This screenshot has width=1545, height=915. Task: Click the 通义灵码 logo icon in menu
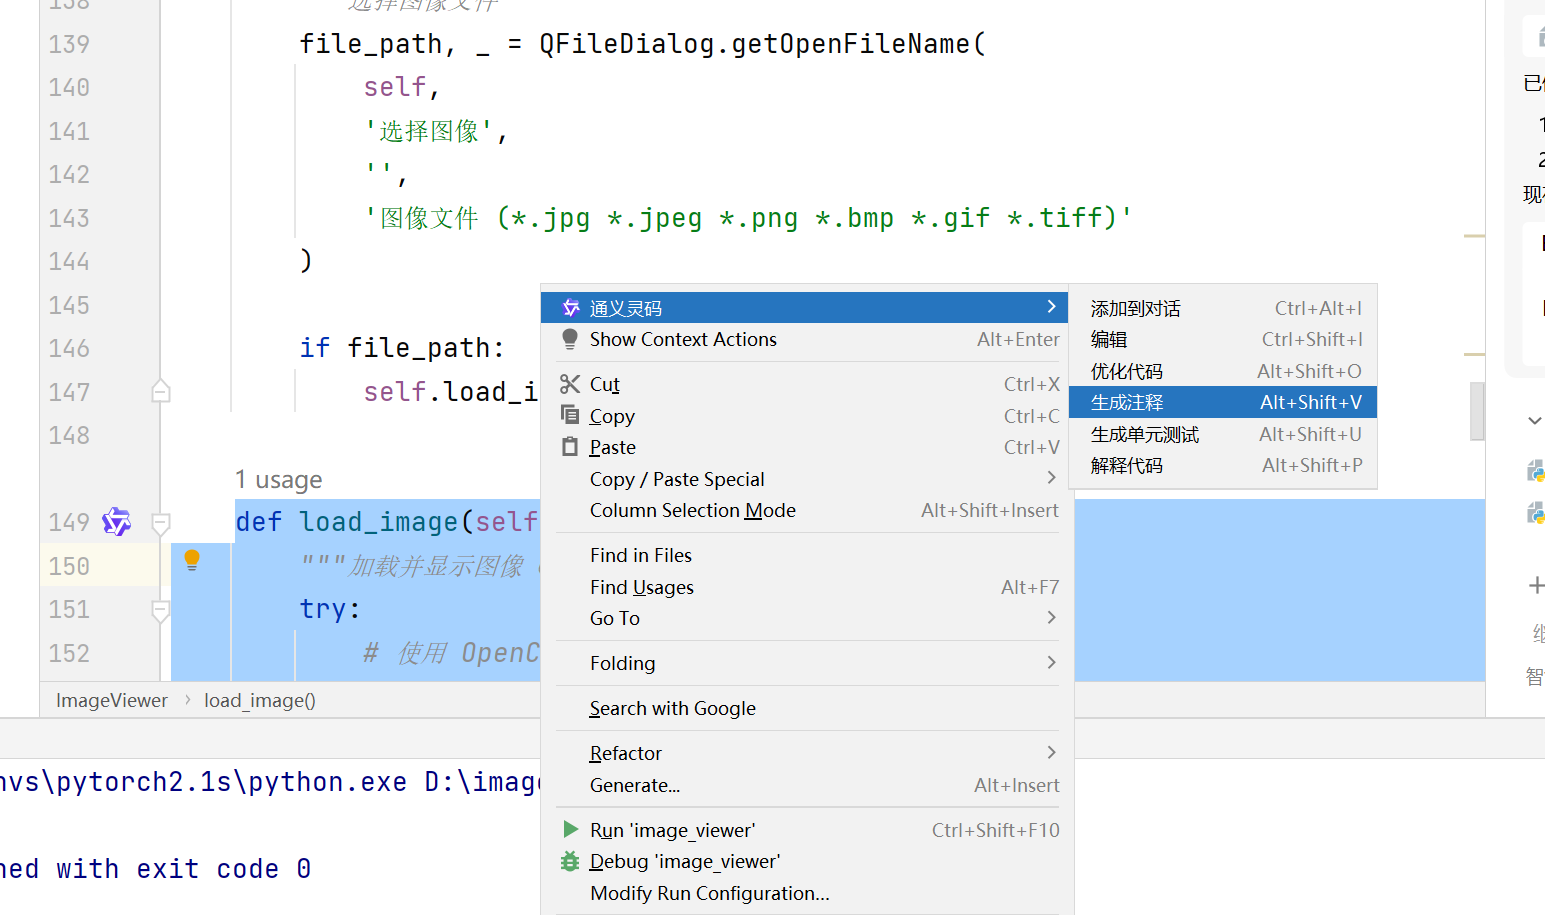click(570, 308)
